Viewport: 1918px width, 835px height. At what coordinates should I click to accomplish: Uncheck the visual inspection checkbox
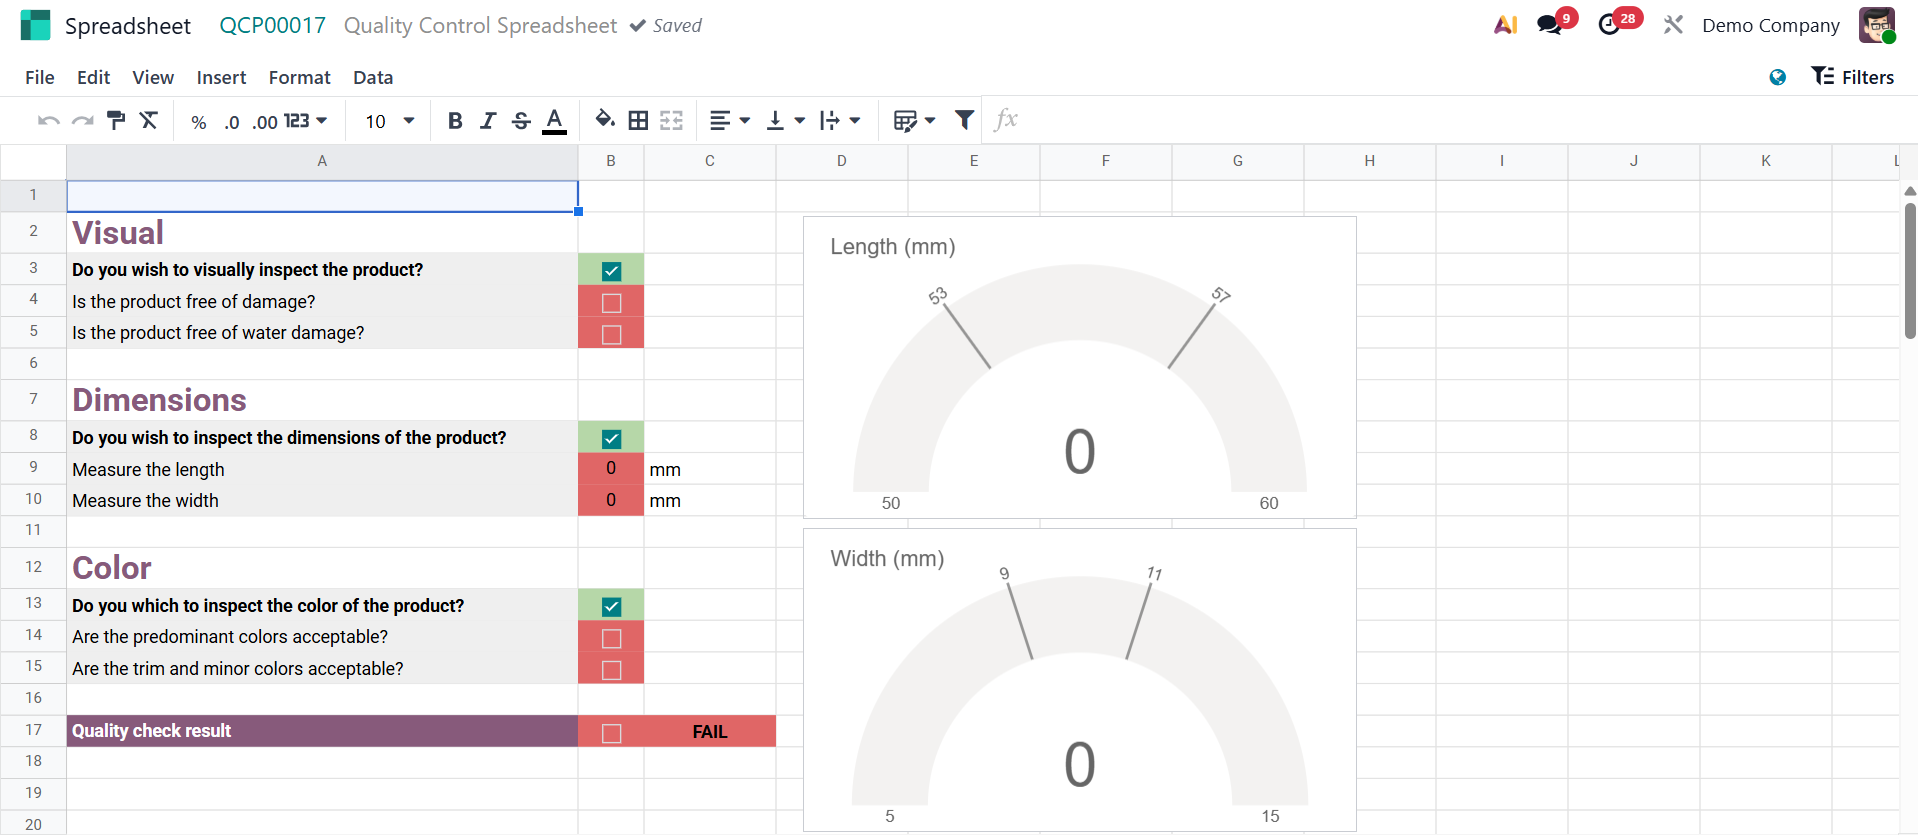[x=611, y=271]
